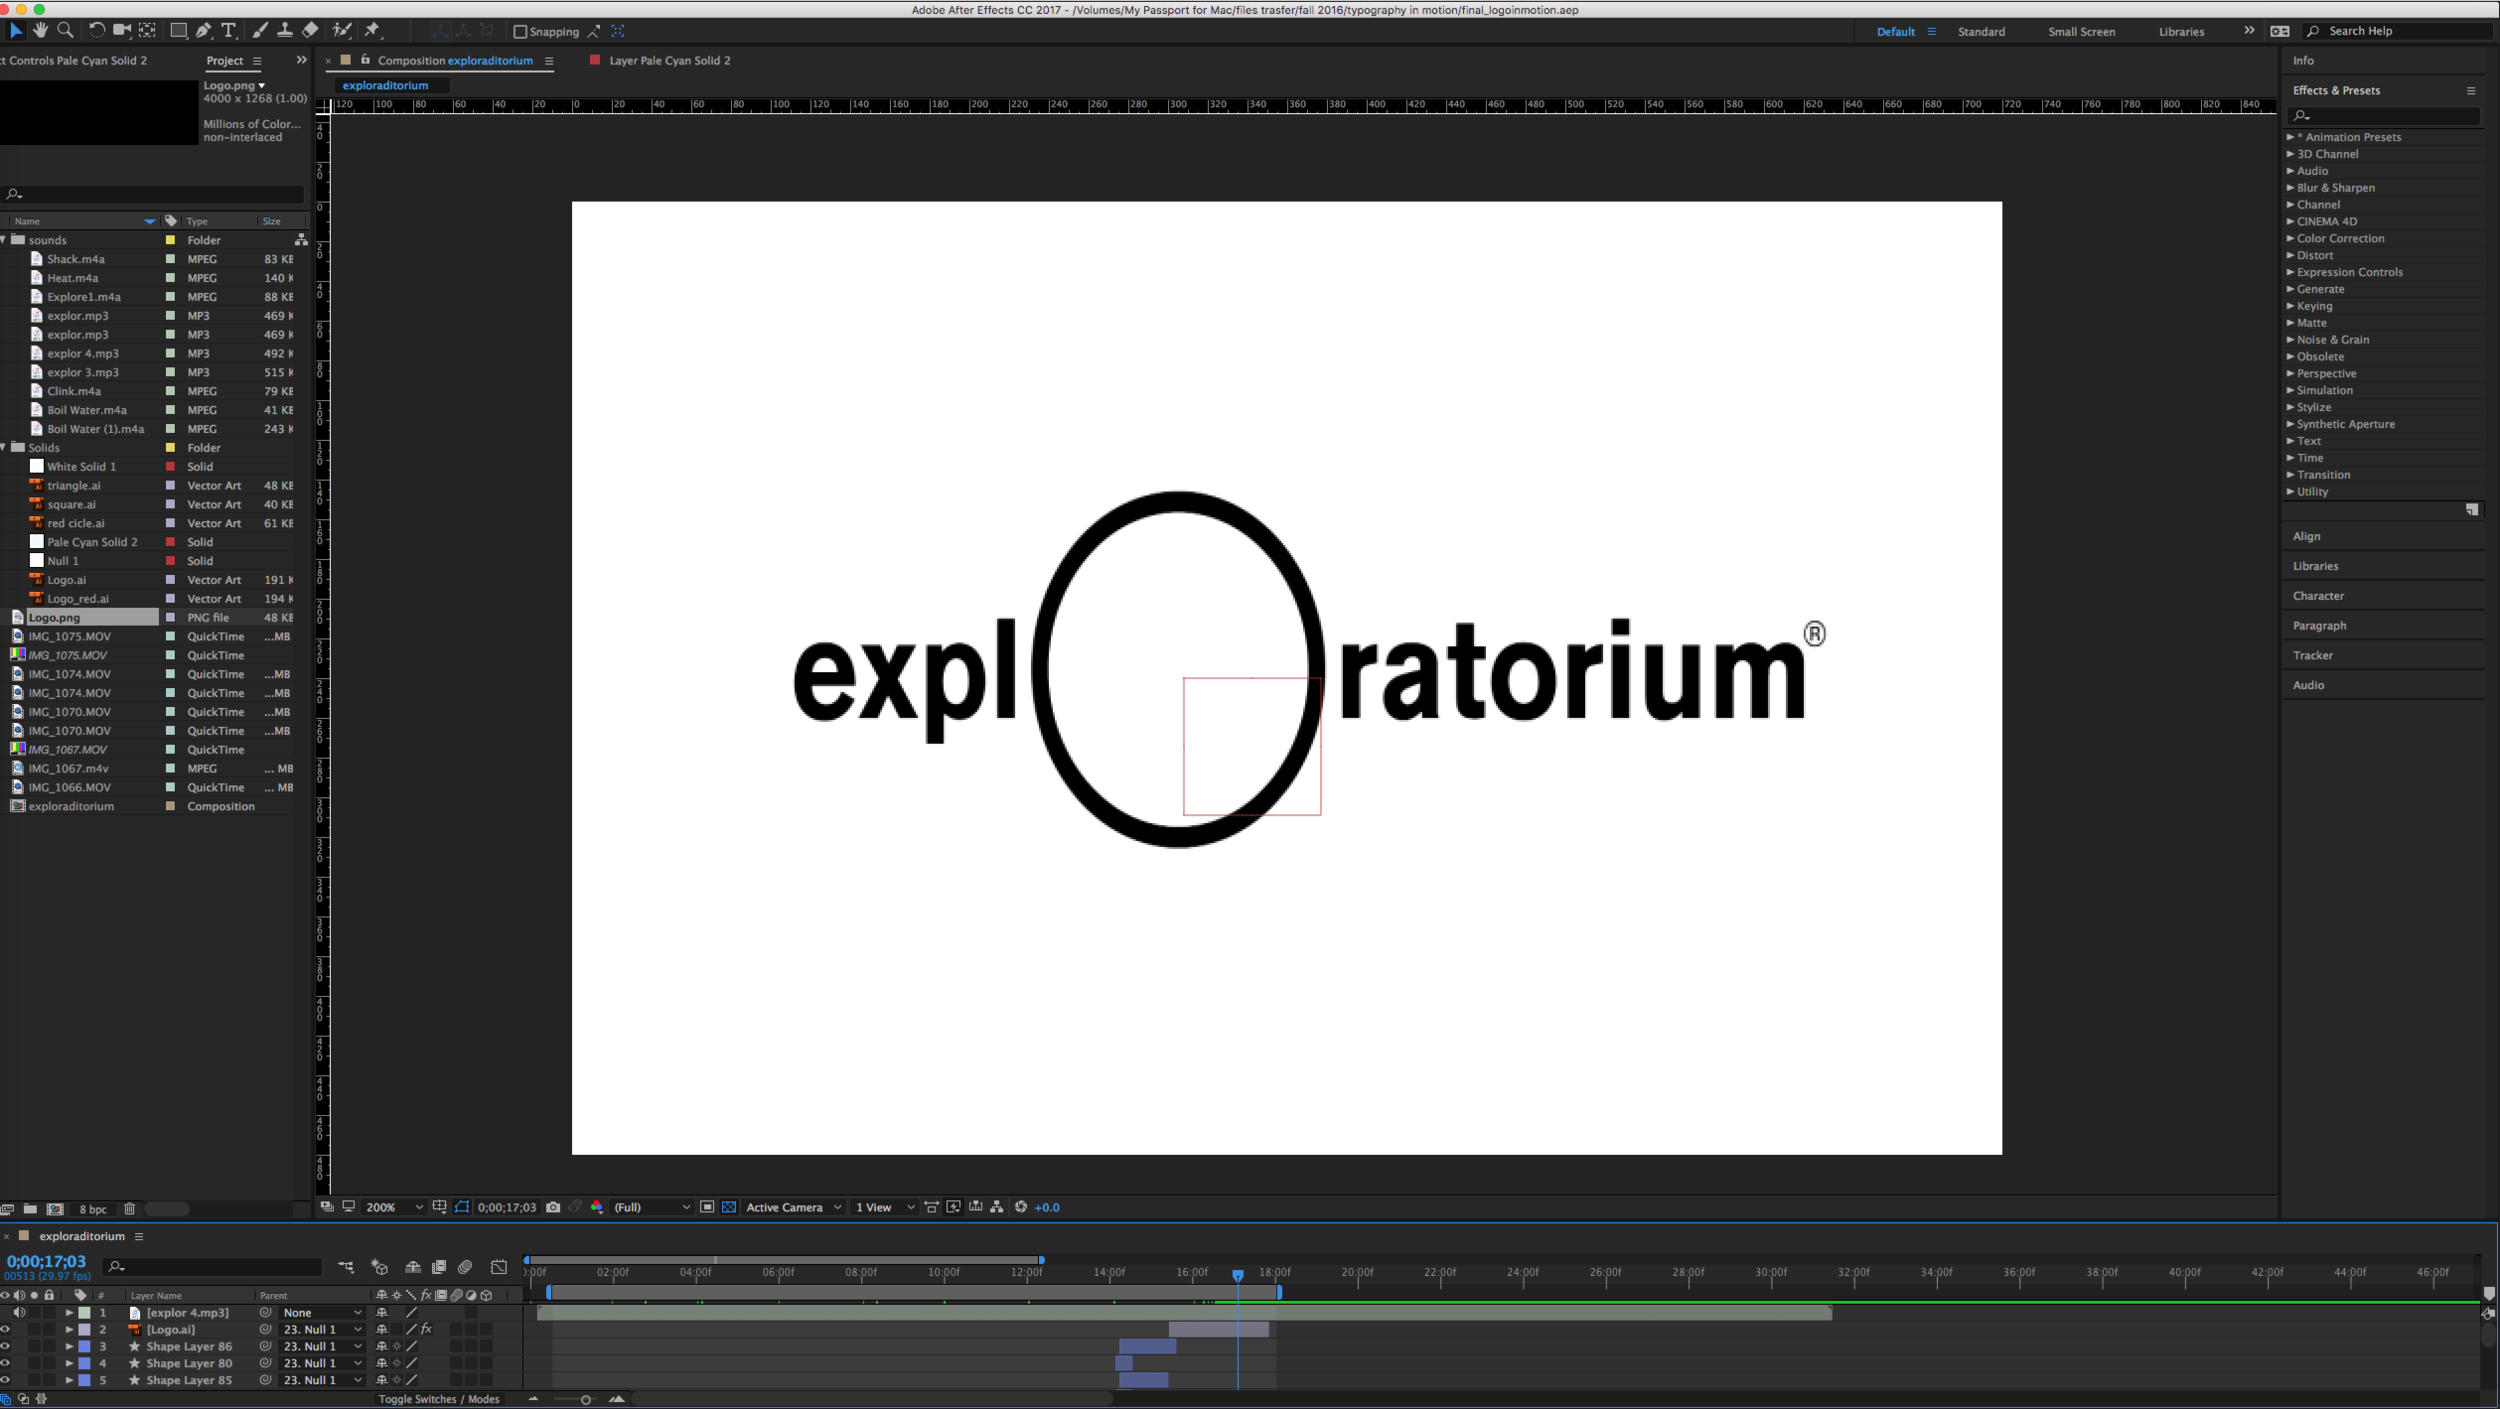Create a new folder in Project panel
Image resolution: width=2500 pixels, height=1409 pixels.
pos(30,1209)
